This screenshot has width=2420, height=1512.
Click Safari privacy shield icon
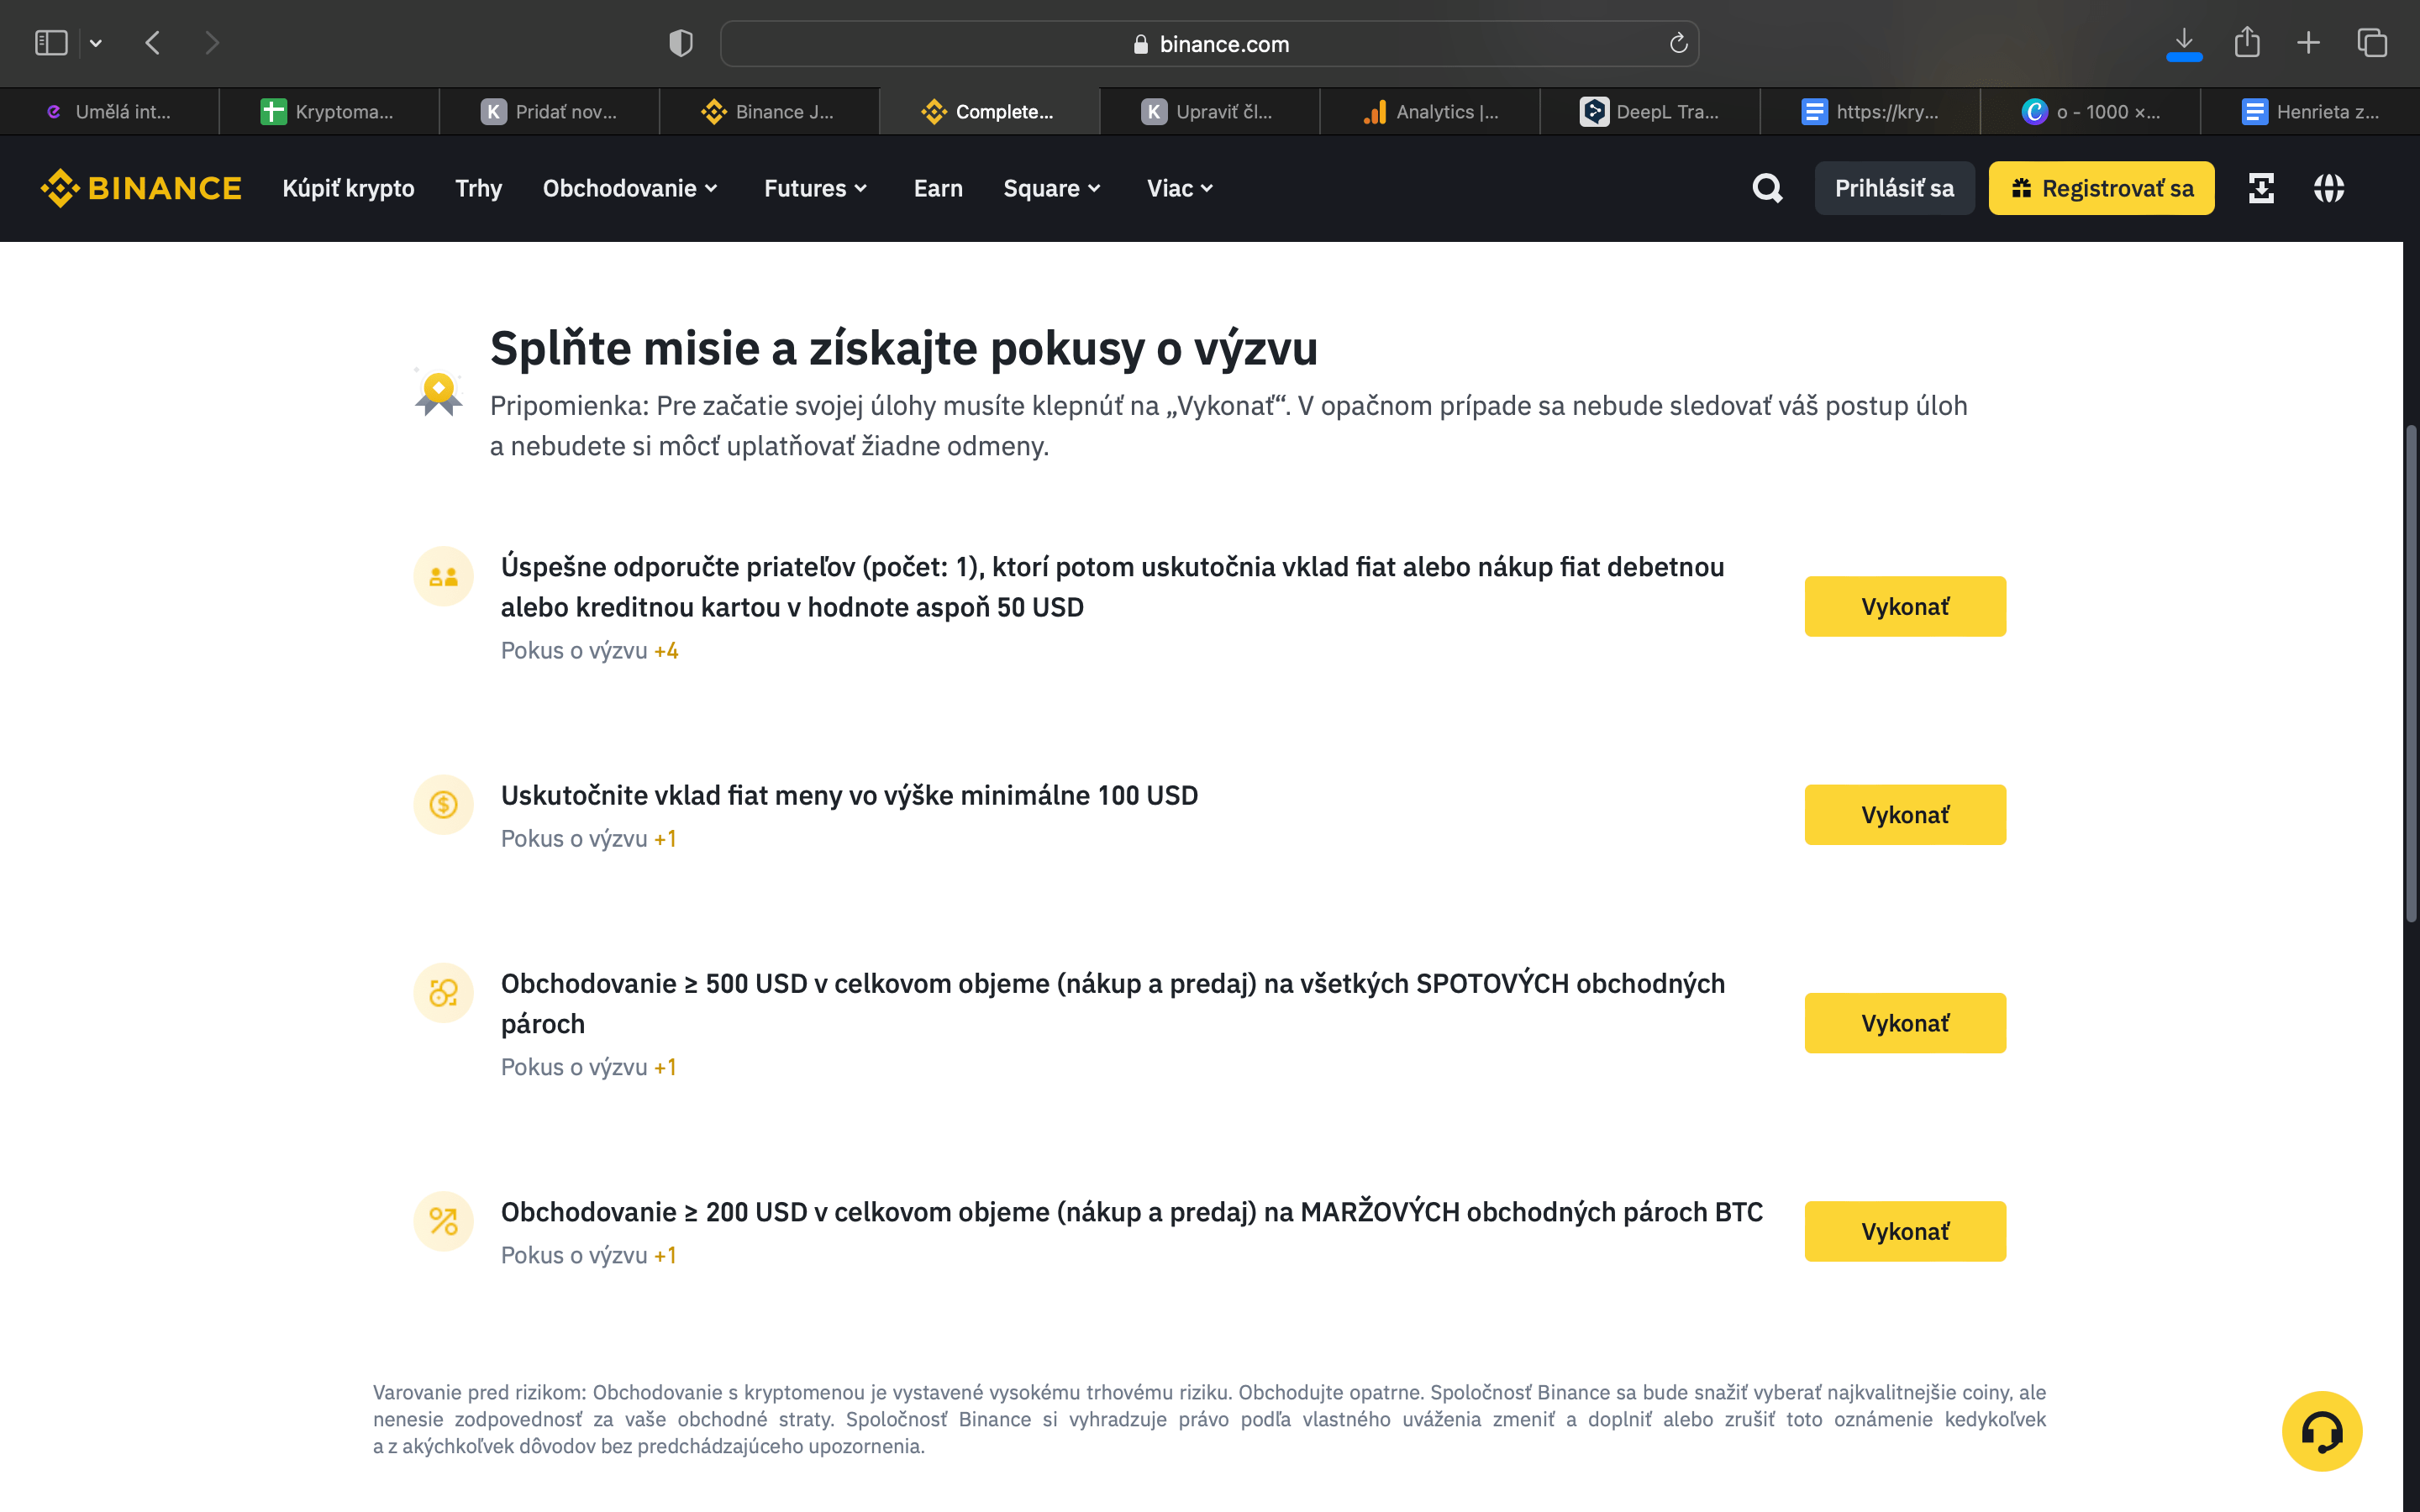coord(681,43)
